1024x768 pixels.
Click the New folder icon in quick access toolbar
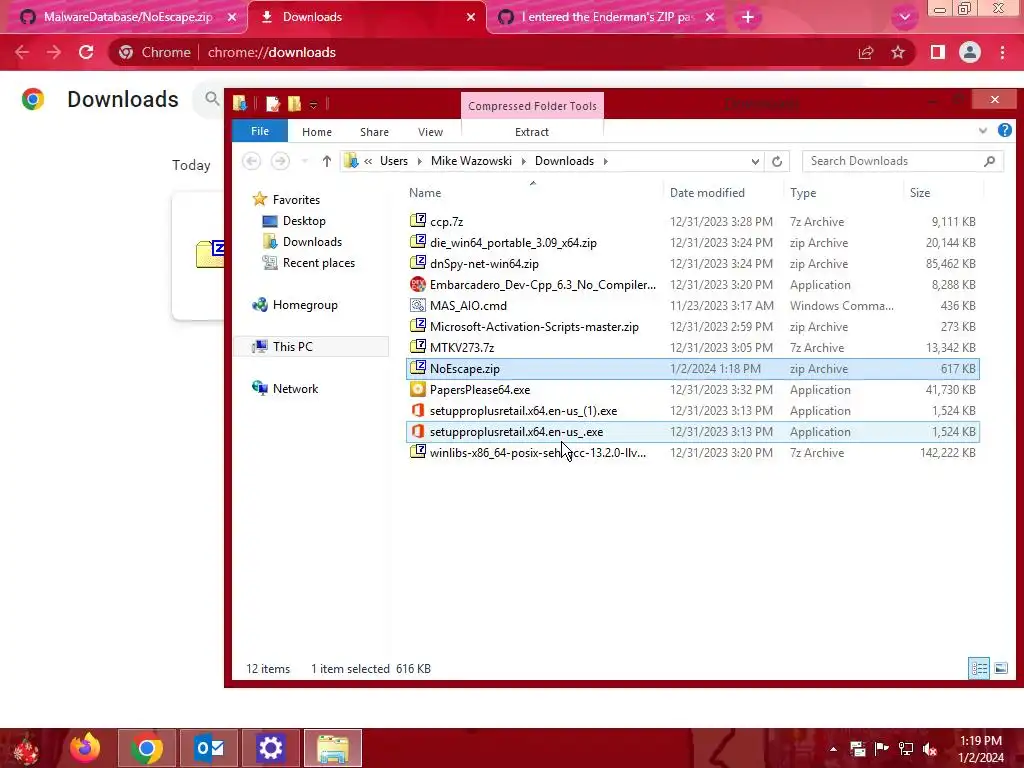[295, 104]
